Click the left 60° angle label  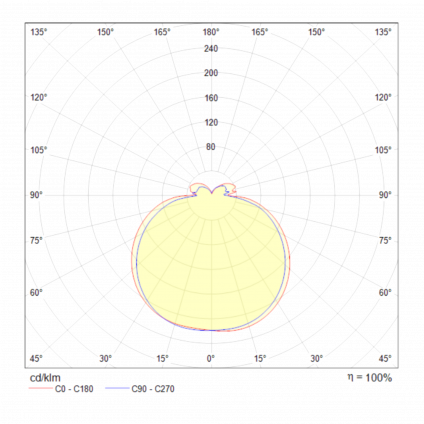tap(36, 293)
